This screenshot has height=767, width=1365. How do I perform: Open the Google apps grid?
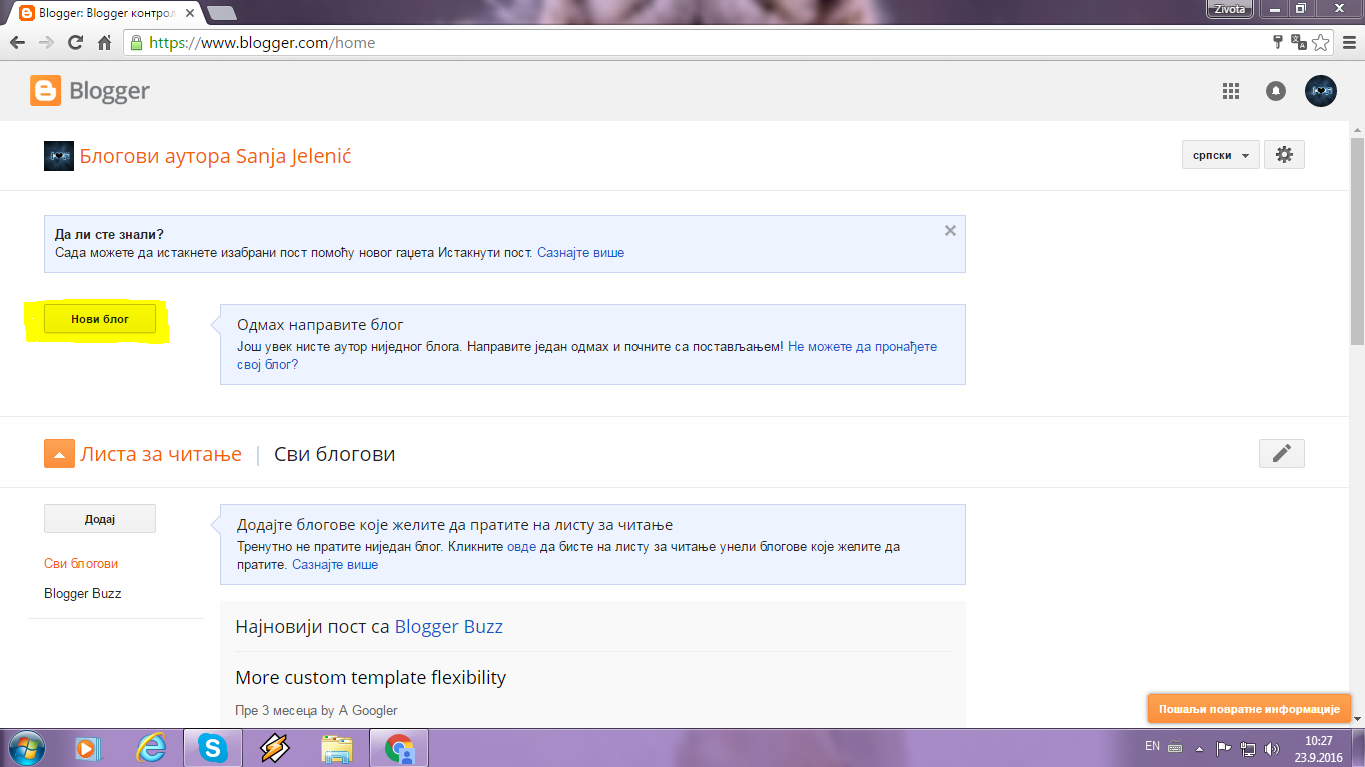pos(1231,91)
